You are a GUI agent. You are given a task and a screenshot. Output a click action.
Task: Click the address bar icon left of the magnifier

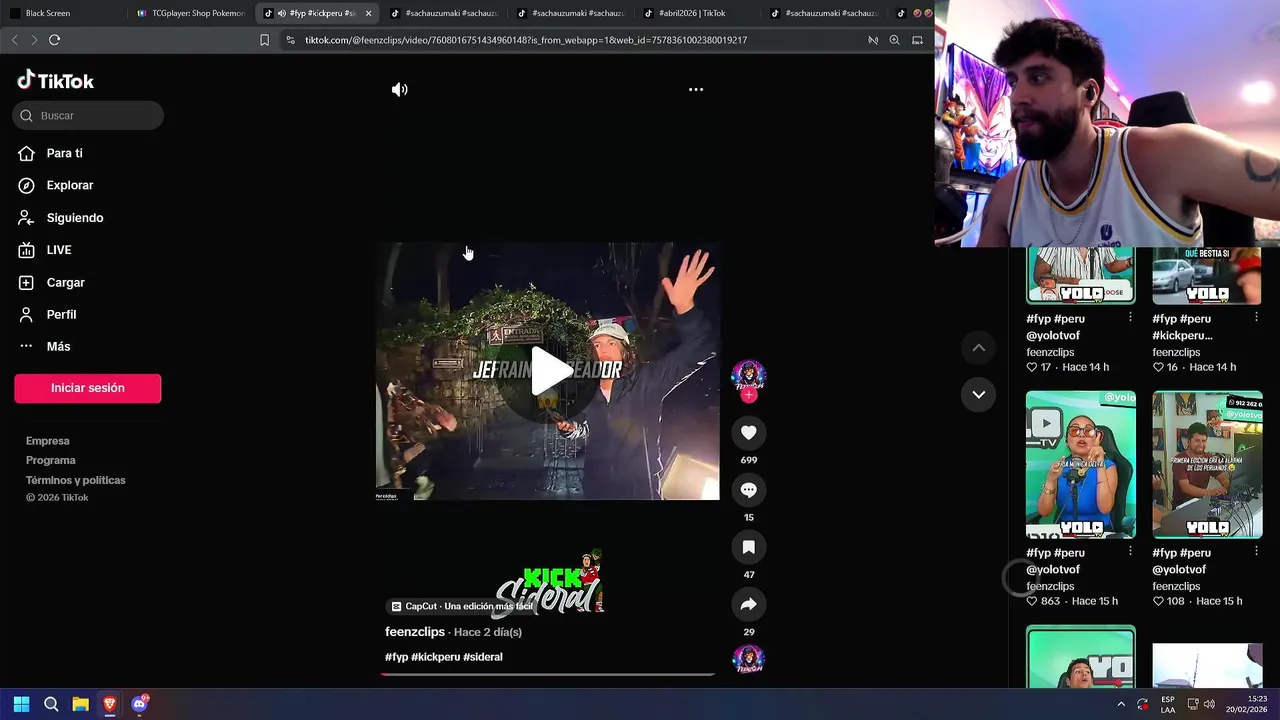(873, 40)
